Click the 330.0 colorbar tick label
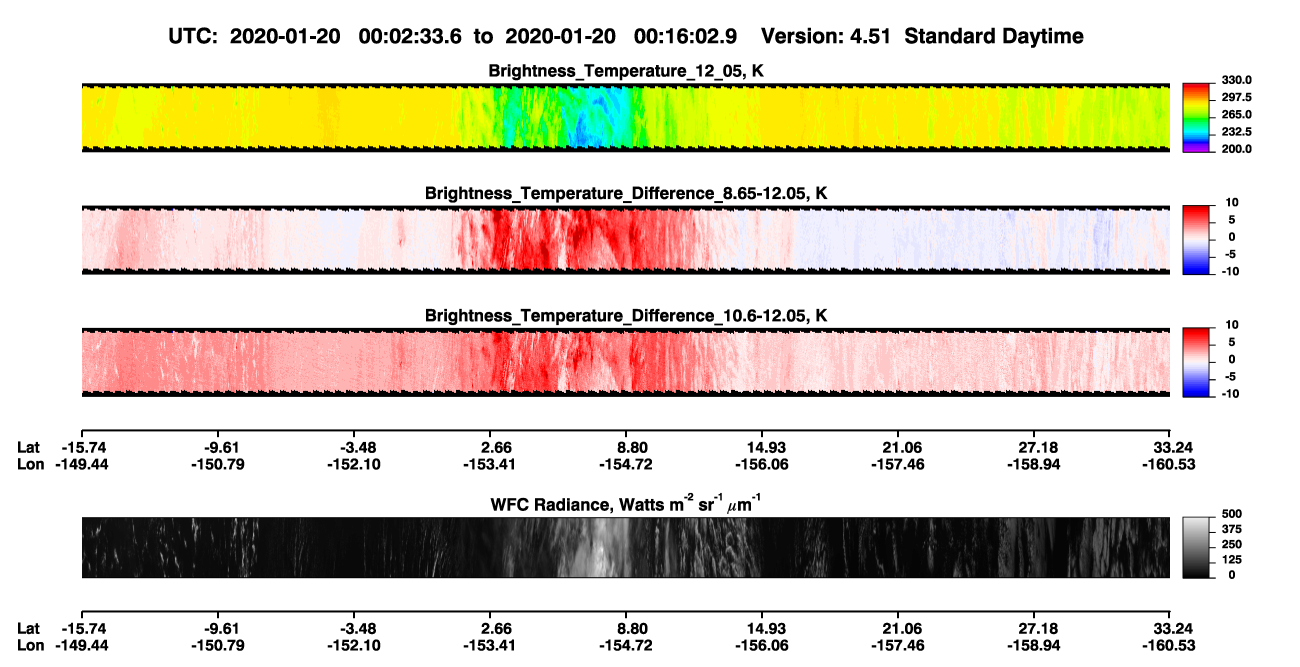Viewport: 1300px width, 667px height. pyautogui.click(x=1236, y=81)
